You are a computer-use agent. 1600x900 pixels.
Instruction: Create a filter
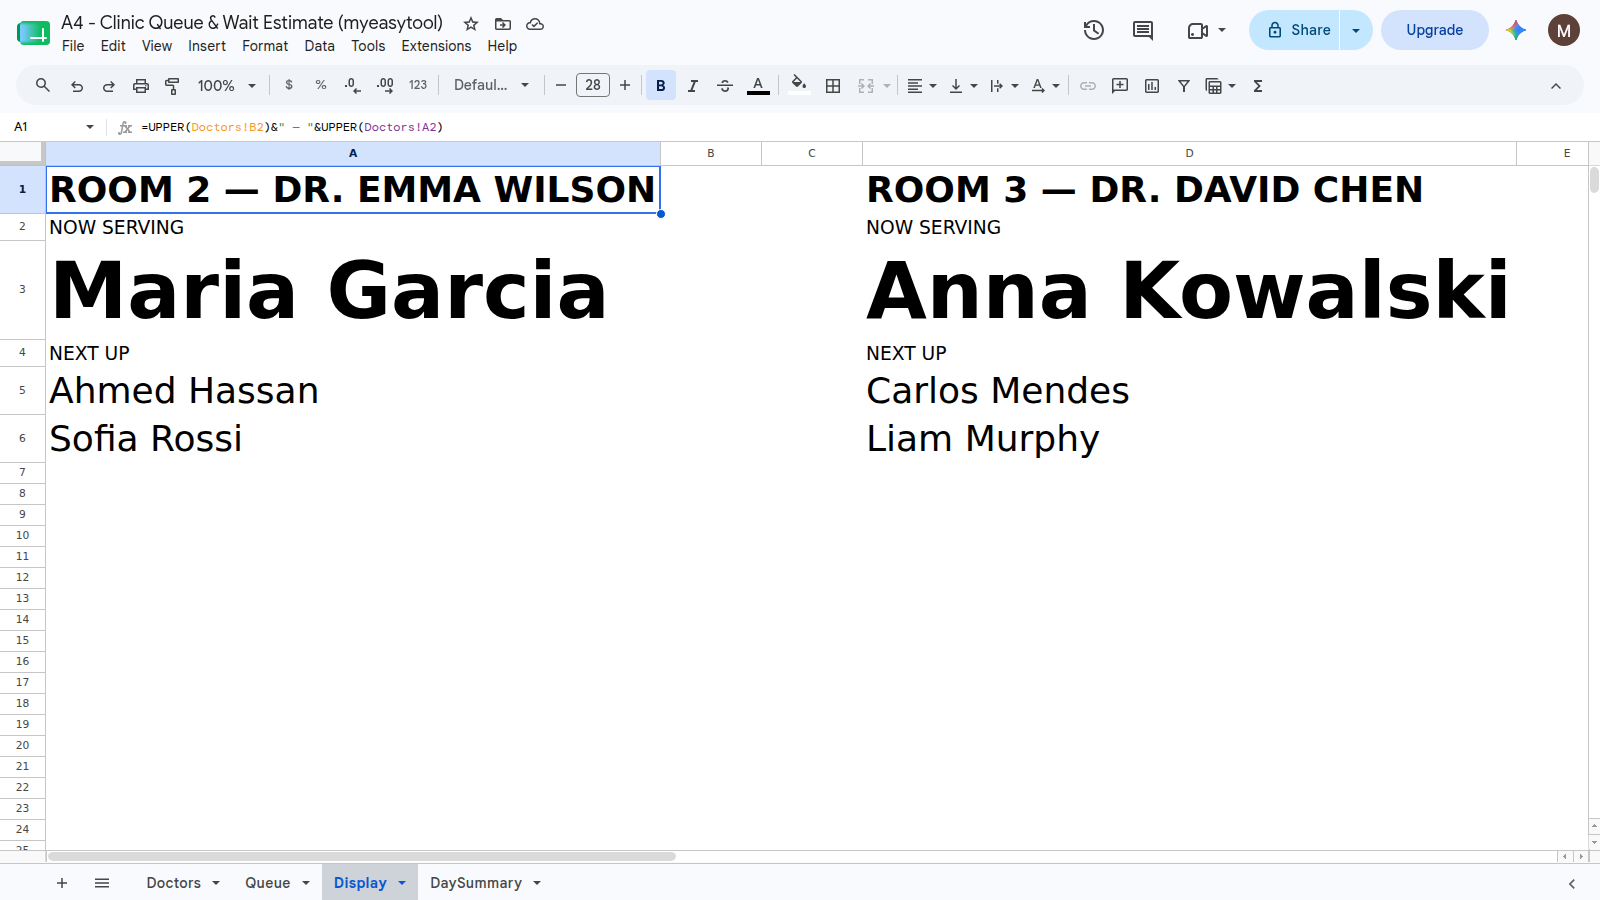pyautogui.click(x=1184, y=86)
